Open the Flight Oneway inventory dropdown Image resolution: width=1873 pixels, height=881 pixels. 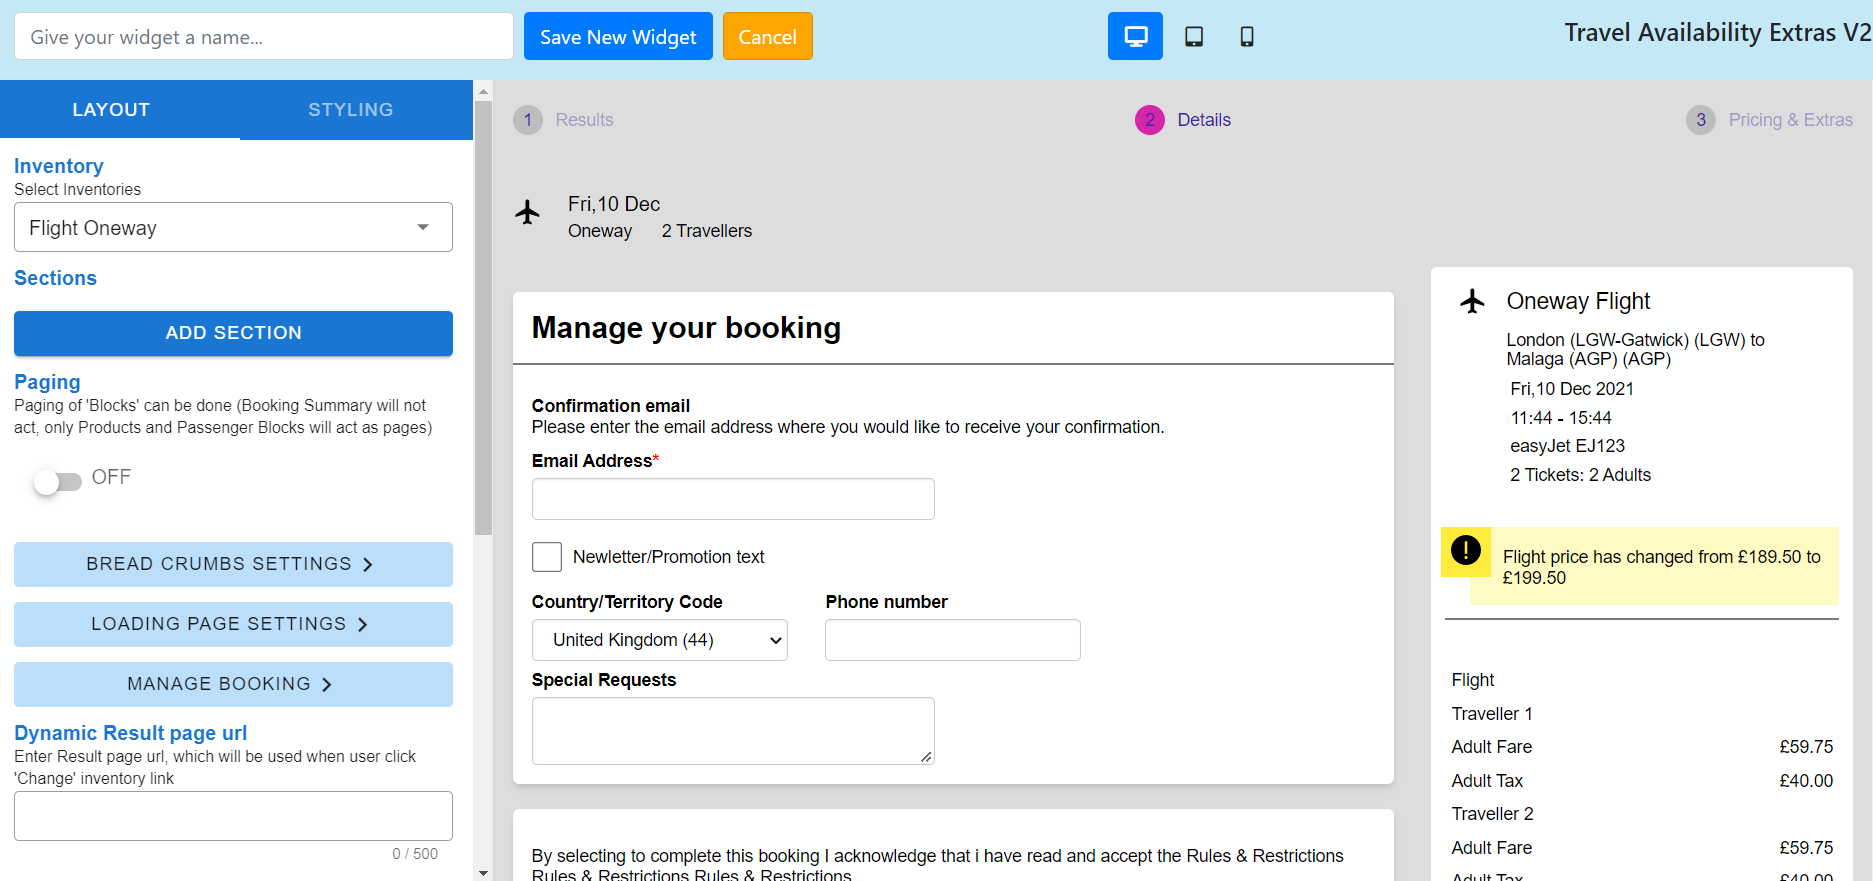233,228
